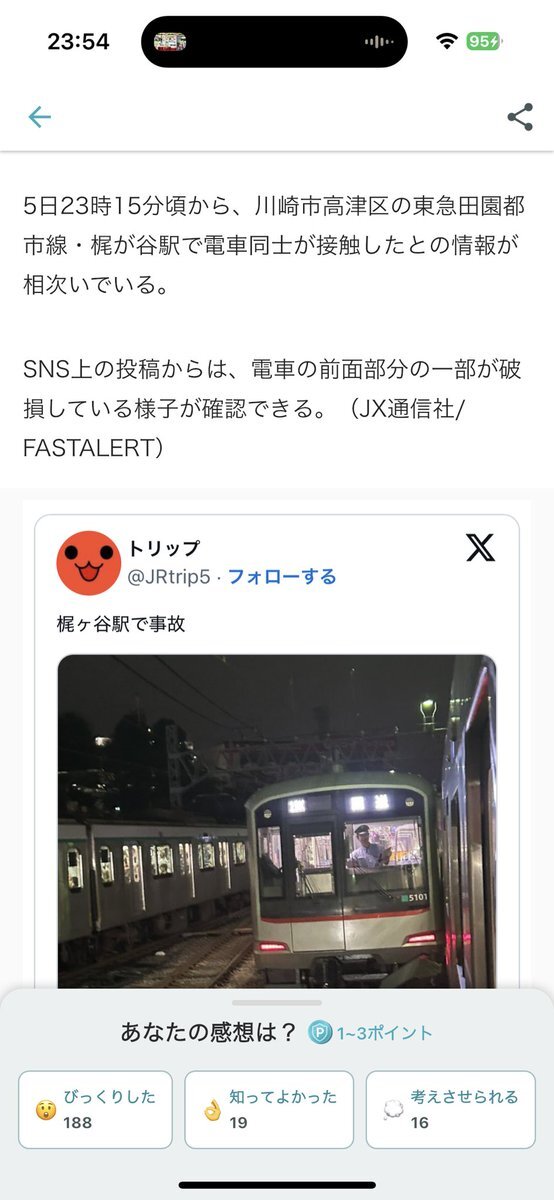Tap the Dynamic Island live activity thumbnail
554x1200 pixels.
170,41
